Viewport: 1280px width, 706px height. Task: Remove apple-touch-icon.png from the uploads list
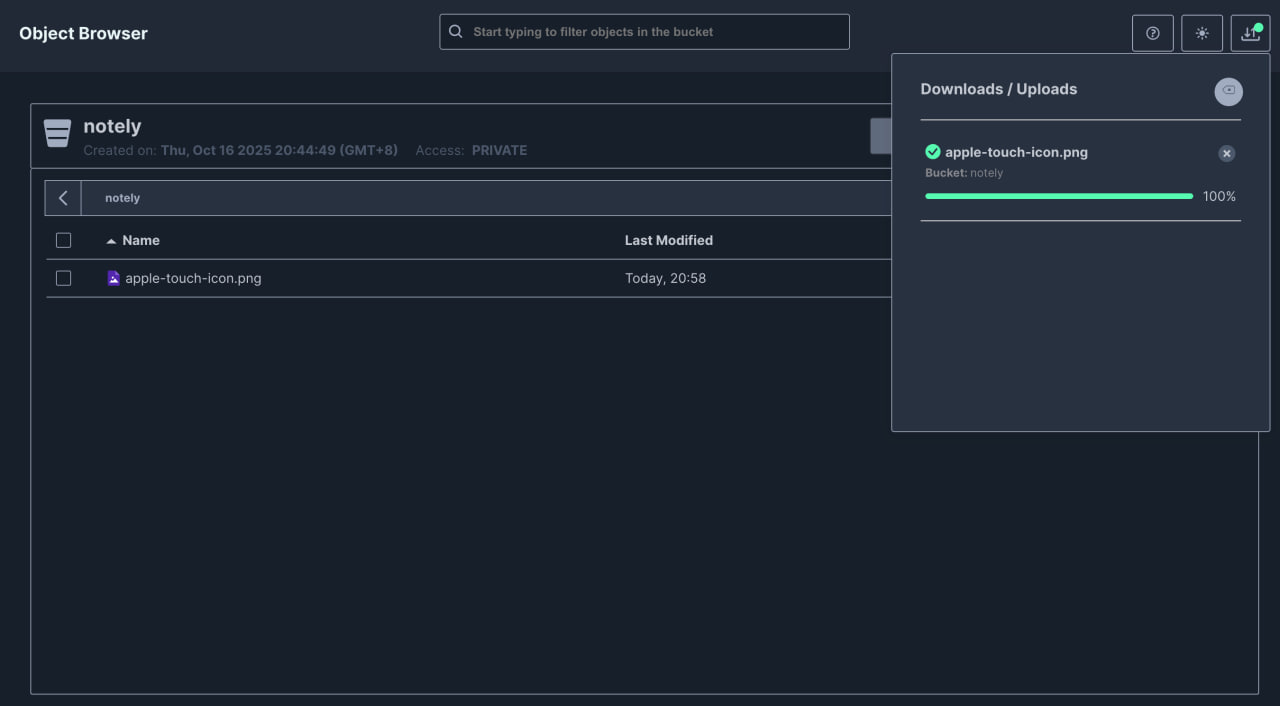pyautogui.click(x=1226, y=153)
